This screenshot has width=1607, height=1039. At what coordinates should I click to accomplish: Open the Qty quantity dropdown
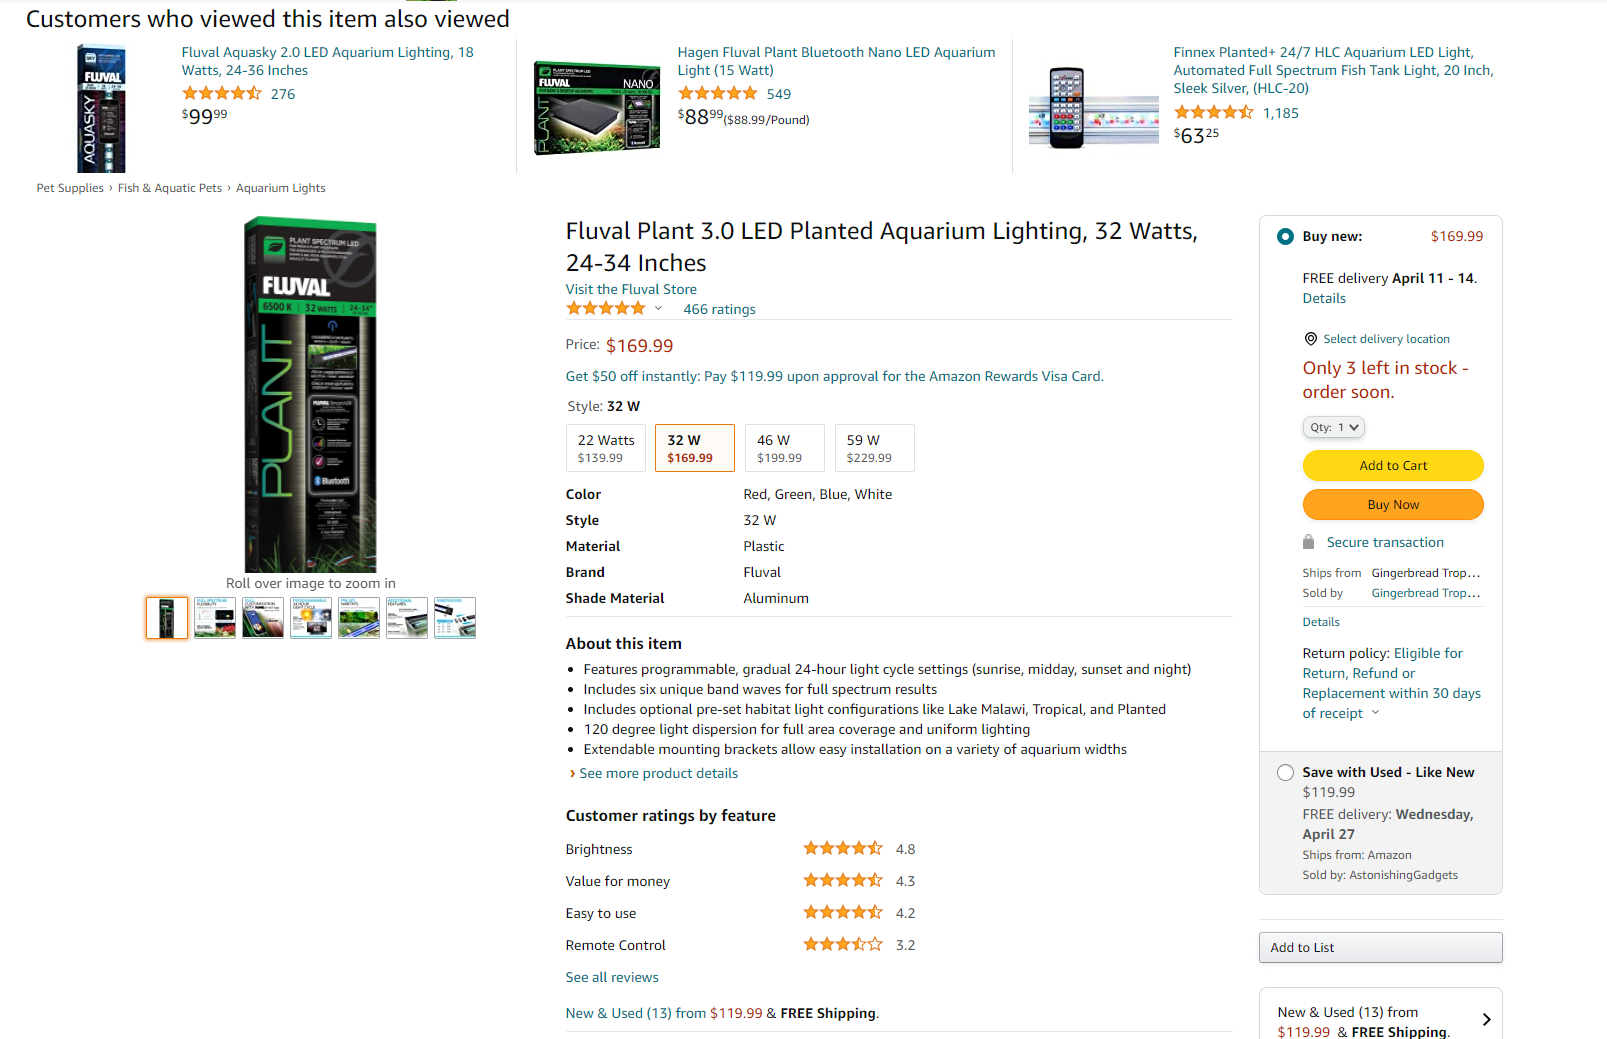(1333, 427)
